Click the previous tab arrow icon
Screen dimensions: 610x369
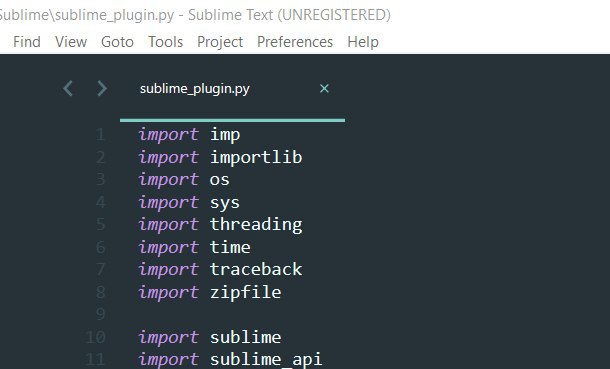point(68,88)
